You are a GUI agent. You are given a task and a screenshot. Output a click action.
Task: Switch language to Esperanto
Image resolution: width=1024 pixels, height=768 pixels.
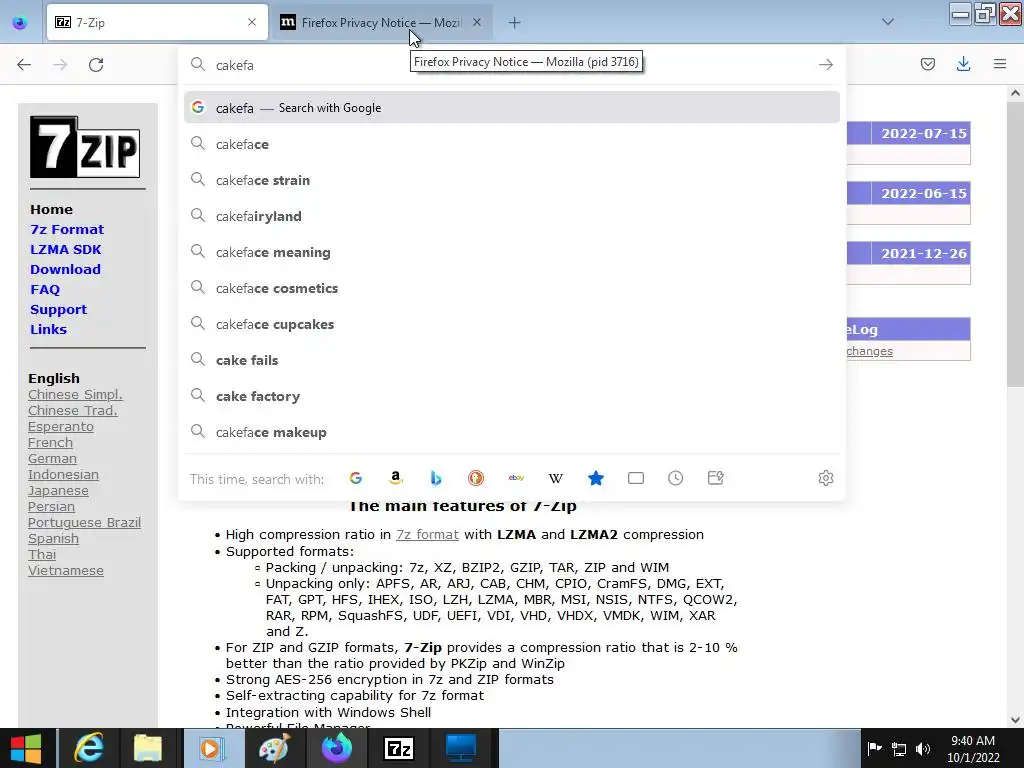pyautogui.click(x=61, y=426)
